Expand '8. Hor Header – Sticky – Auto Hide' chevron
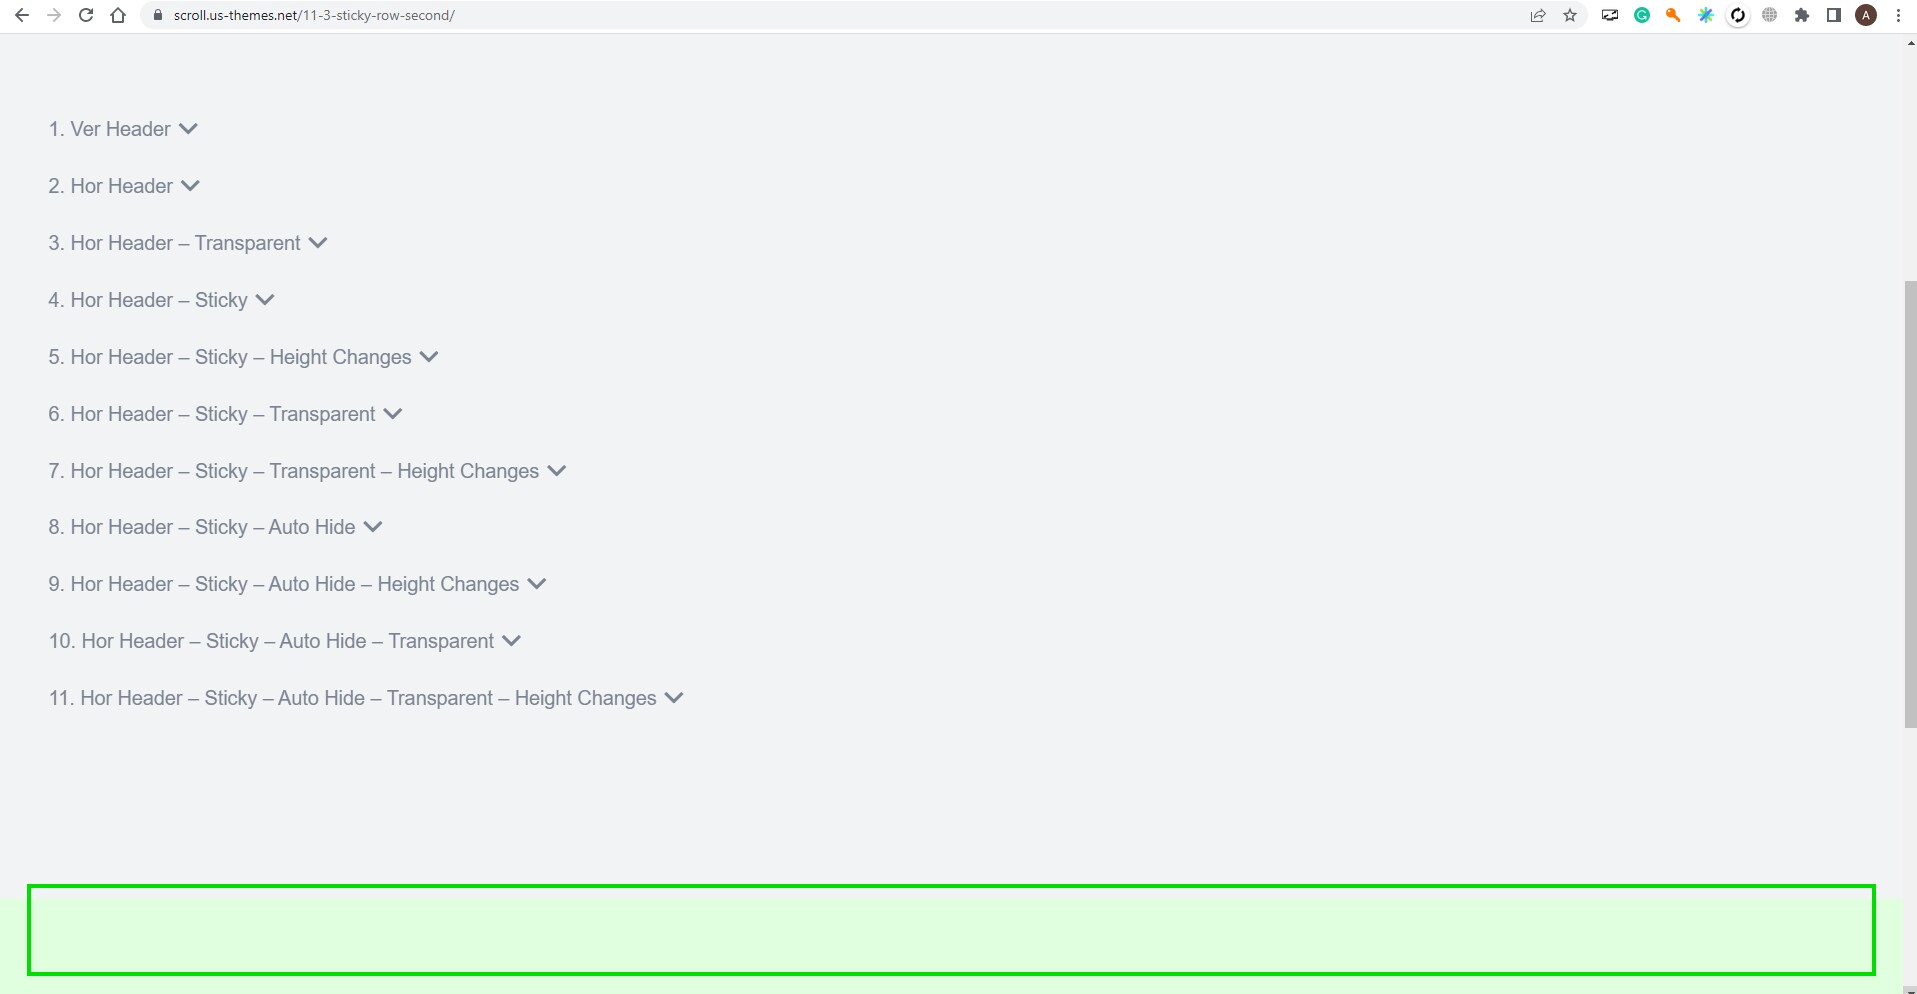 coord(373,527)
